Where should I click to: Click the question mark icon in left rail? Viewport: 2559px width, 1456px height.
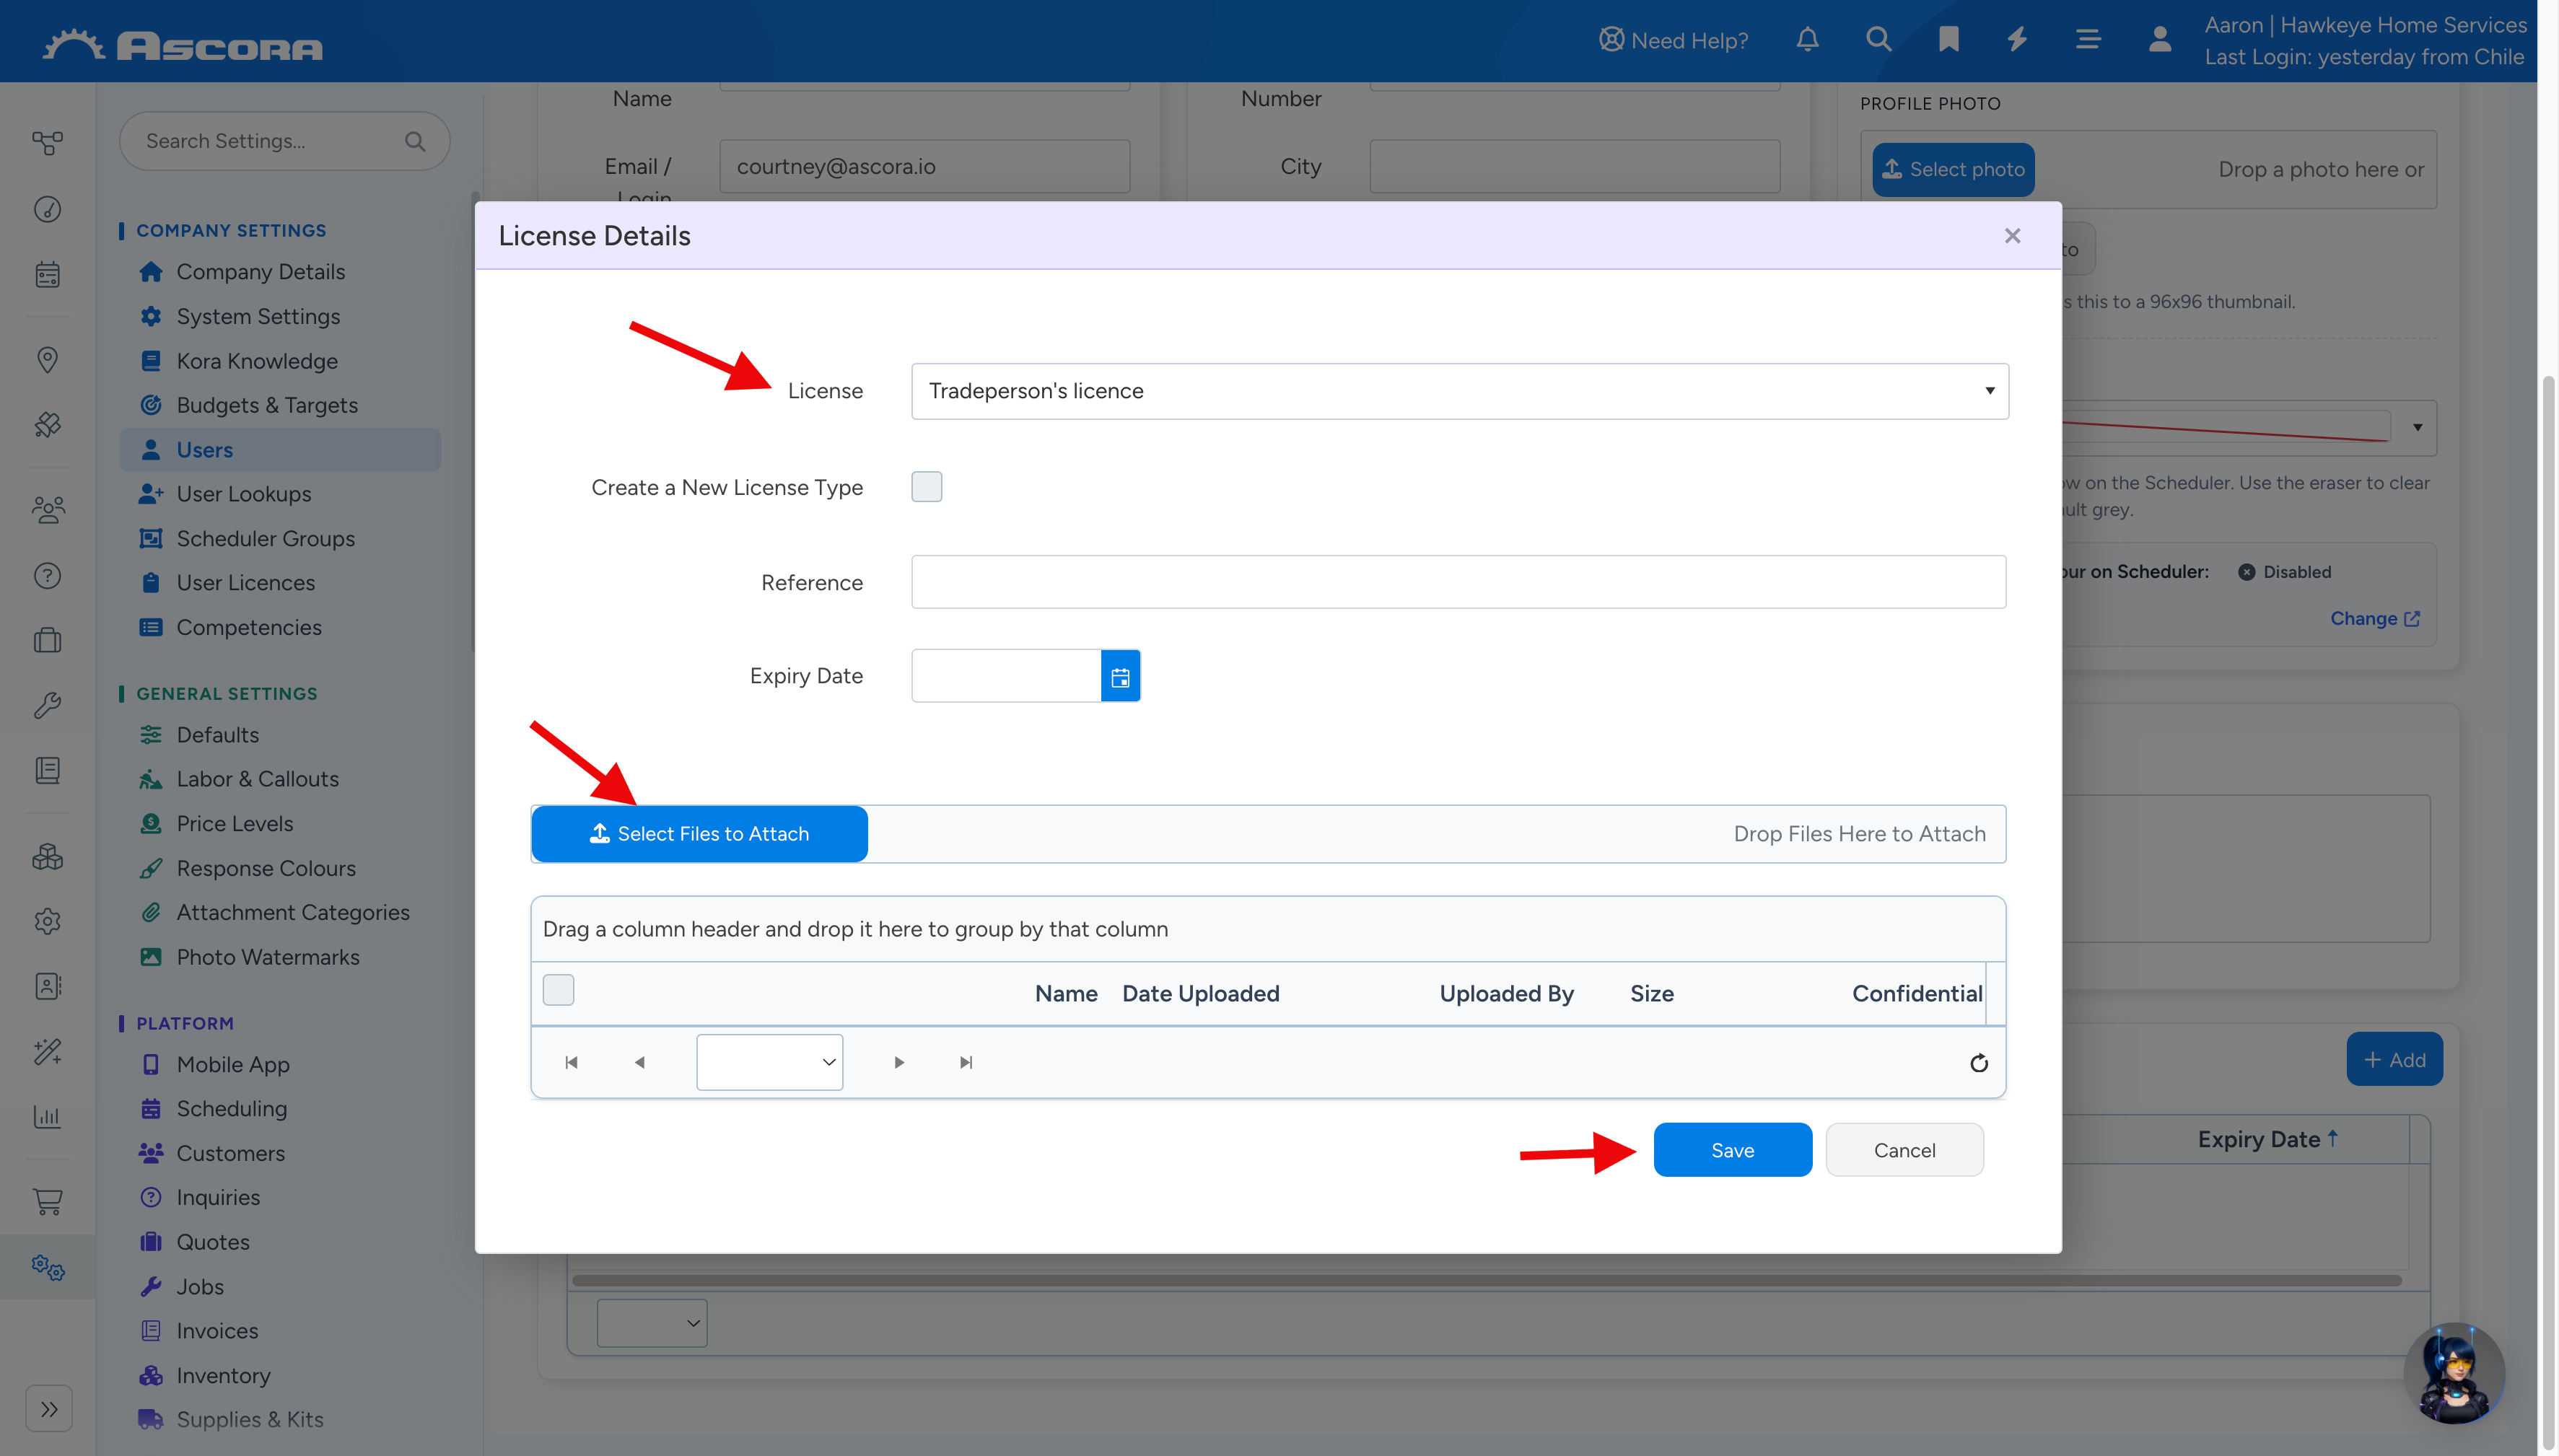click(x=47, y=576)
